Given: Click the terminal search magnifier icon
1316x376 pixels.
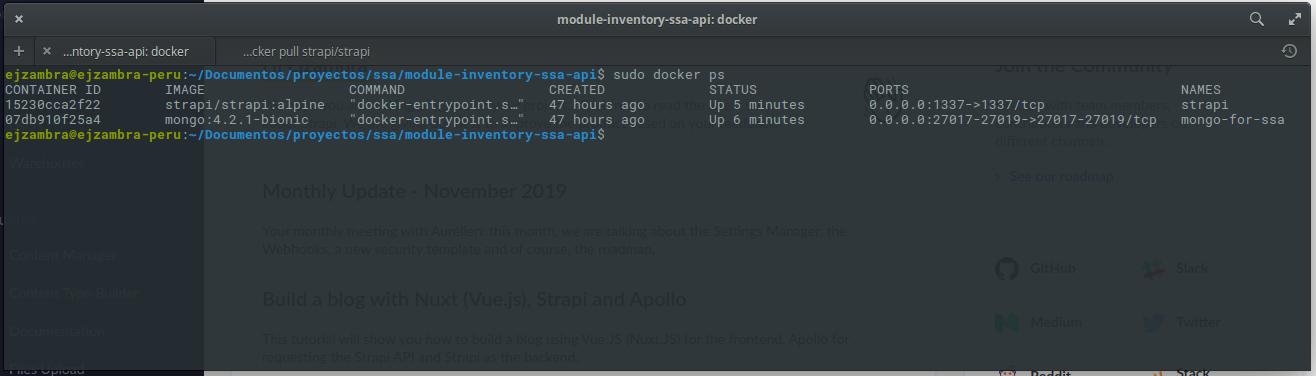Looking at the screenshot, I should [x=1257, y=19].
